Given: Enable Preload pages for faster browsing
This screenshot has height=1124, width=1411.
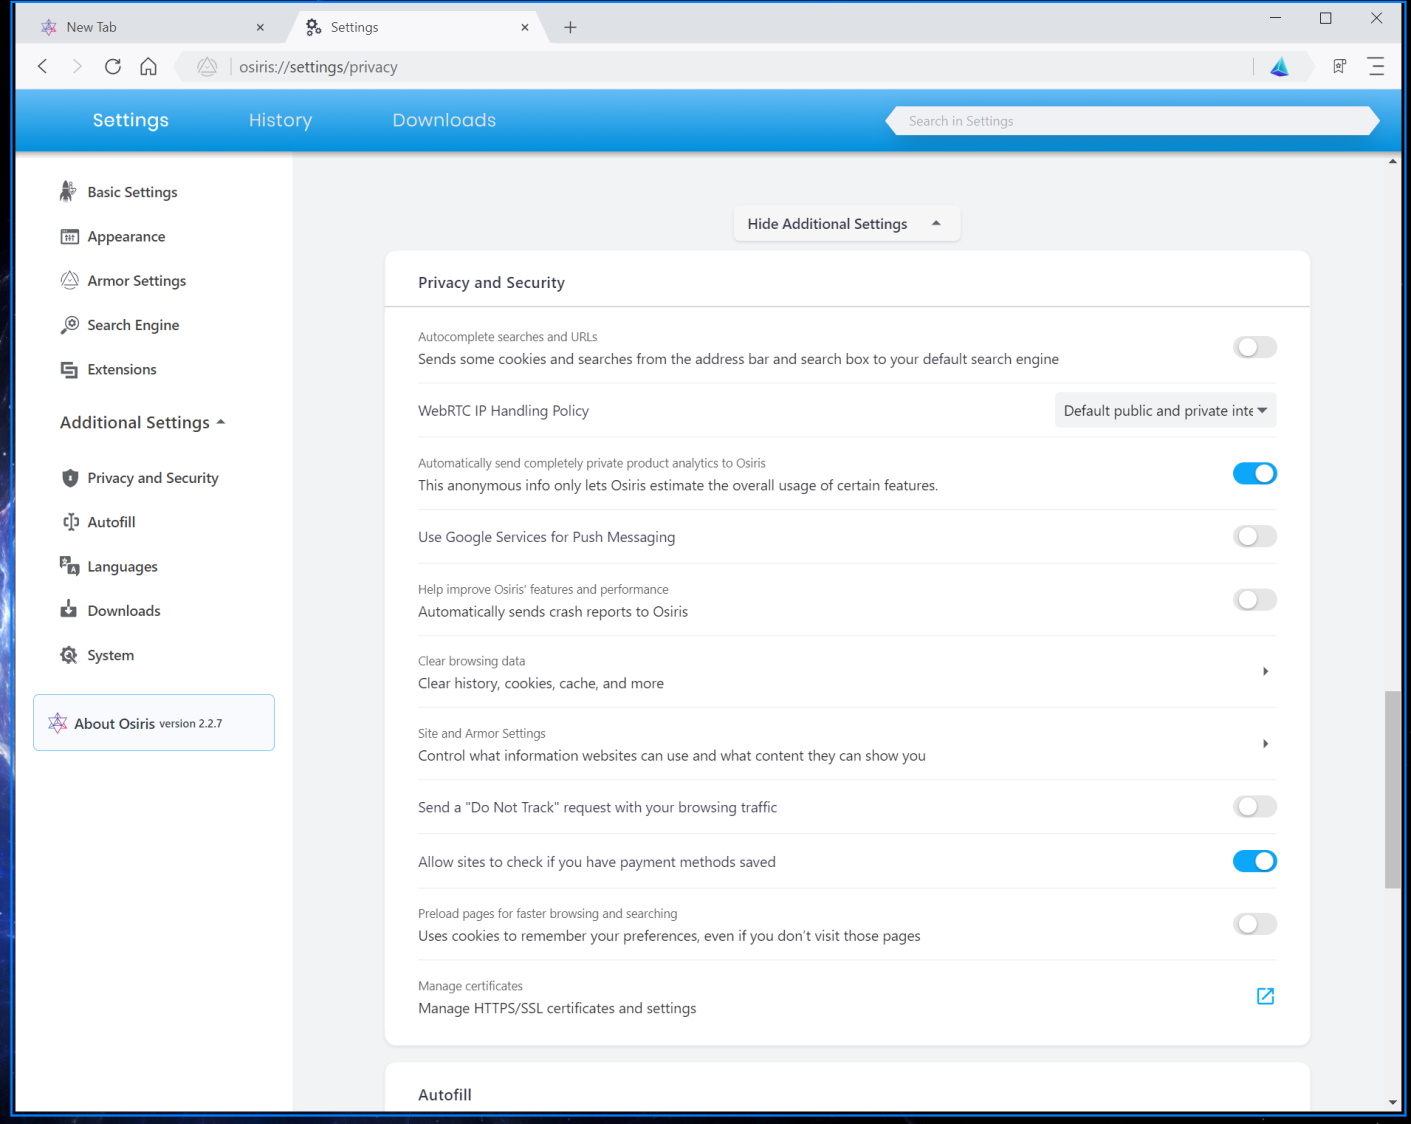Looking at the screenshot, I should (1255, 924).
